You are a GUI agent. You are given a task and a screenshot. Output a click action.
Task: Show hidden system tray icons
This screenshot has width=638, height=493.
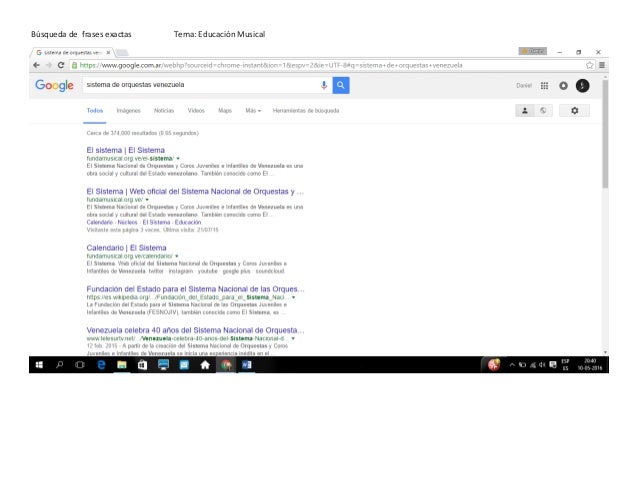click(x=512, y=365)
